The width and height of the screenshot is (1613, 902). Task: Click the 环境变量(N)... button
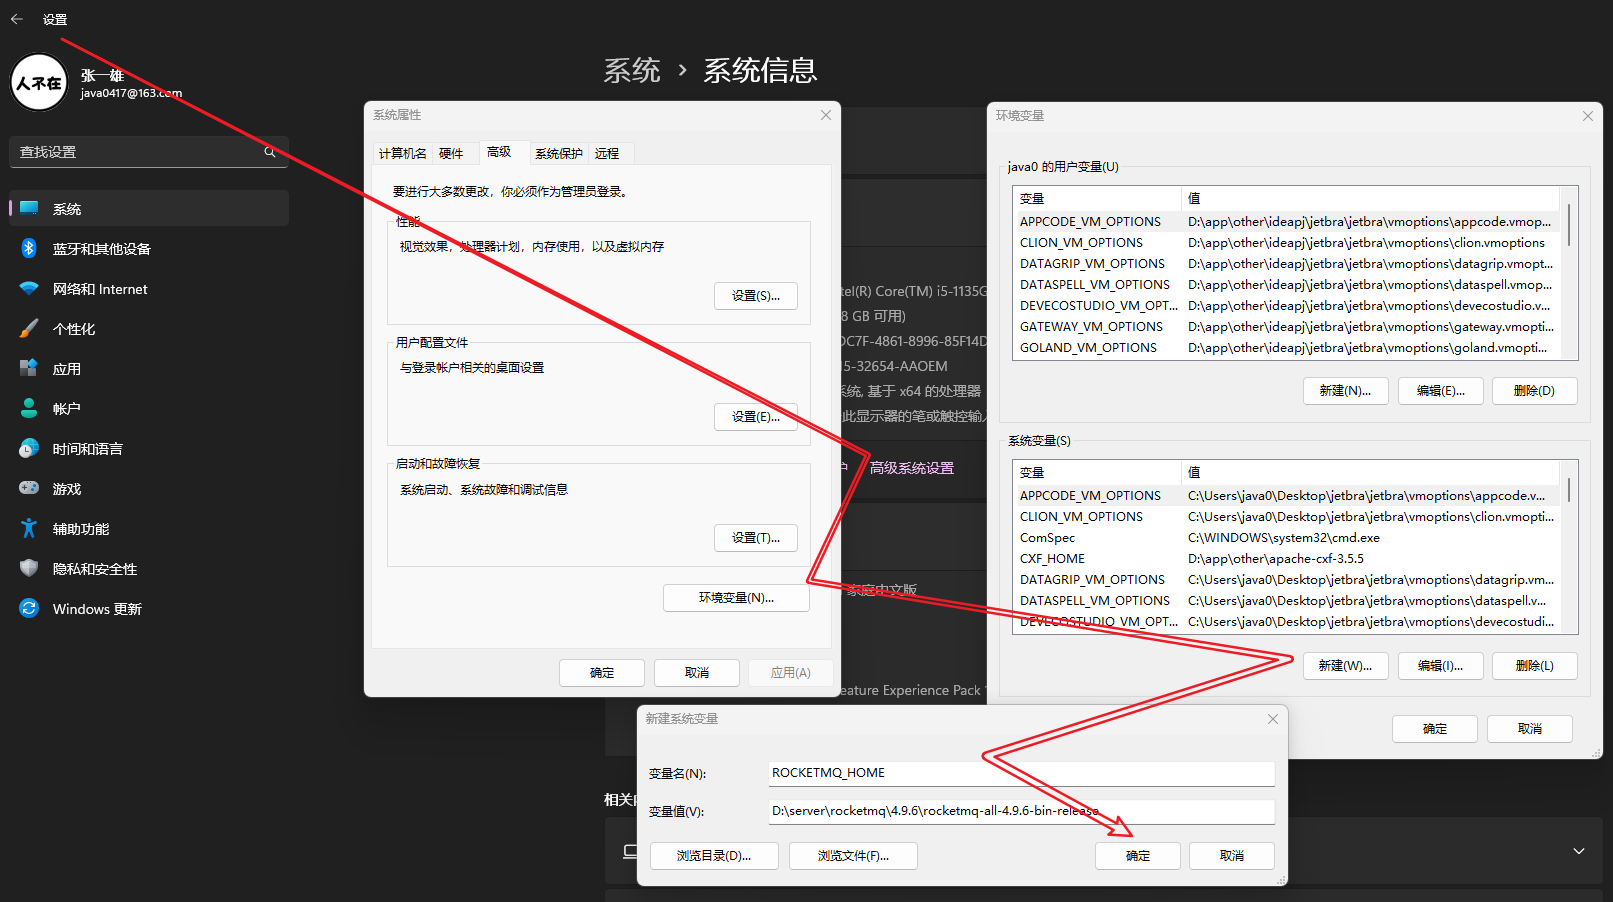pyautogui.click(x=736, y=598)
